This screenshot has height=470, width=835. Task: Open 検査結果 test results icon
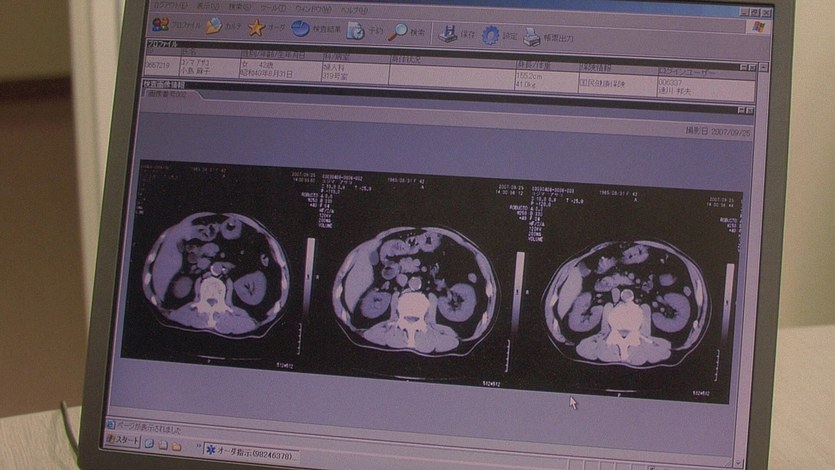coord(302,29)
